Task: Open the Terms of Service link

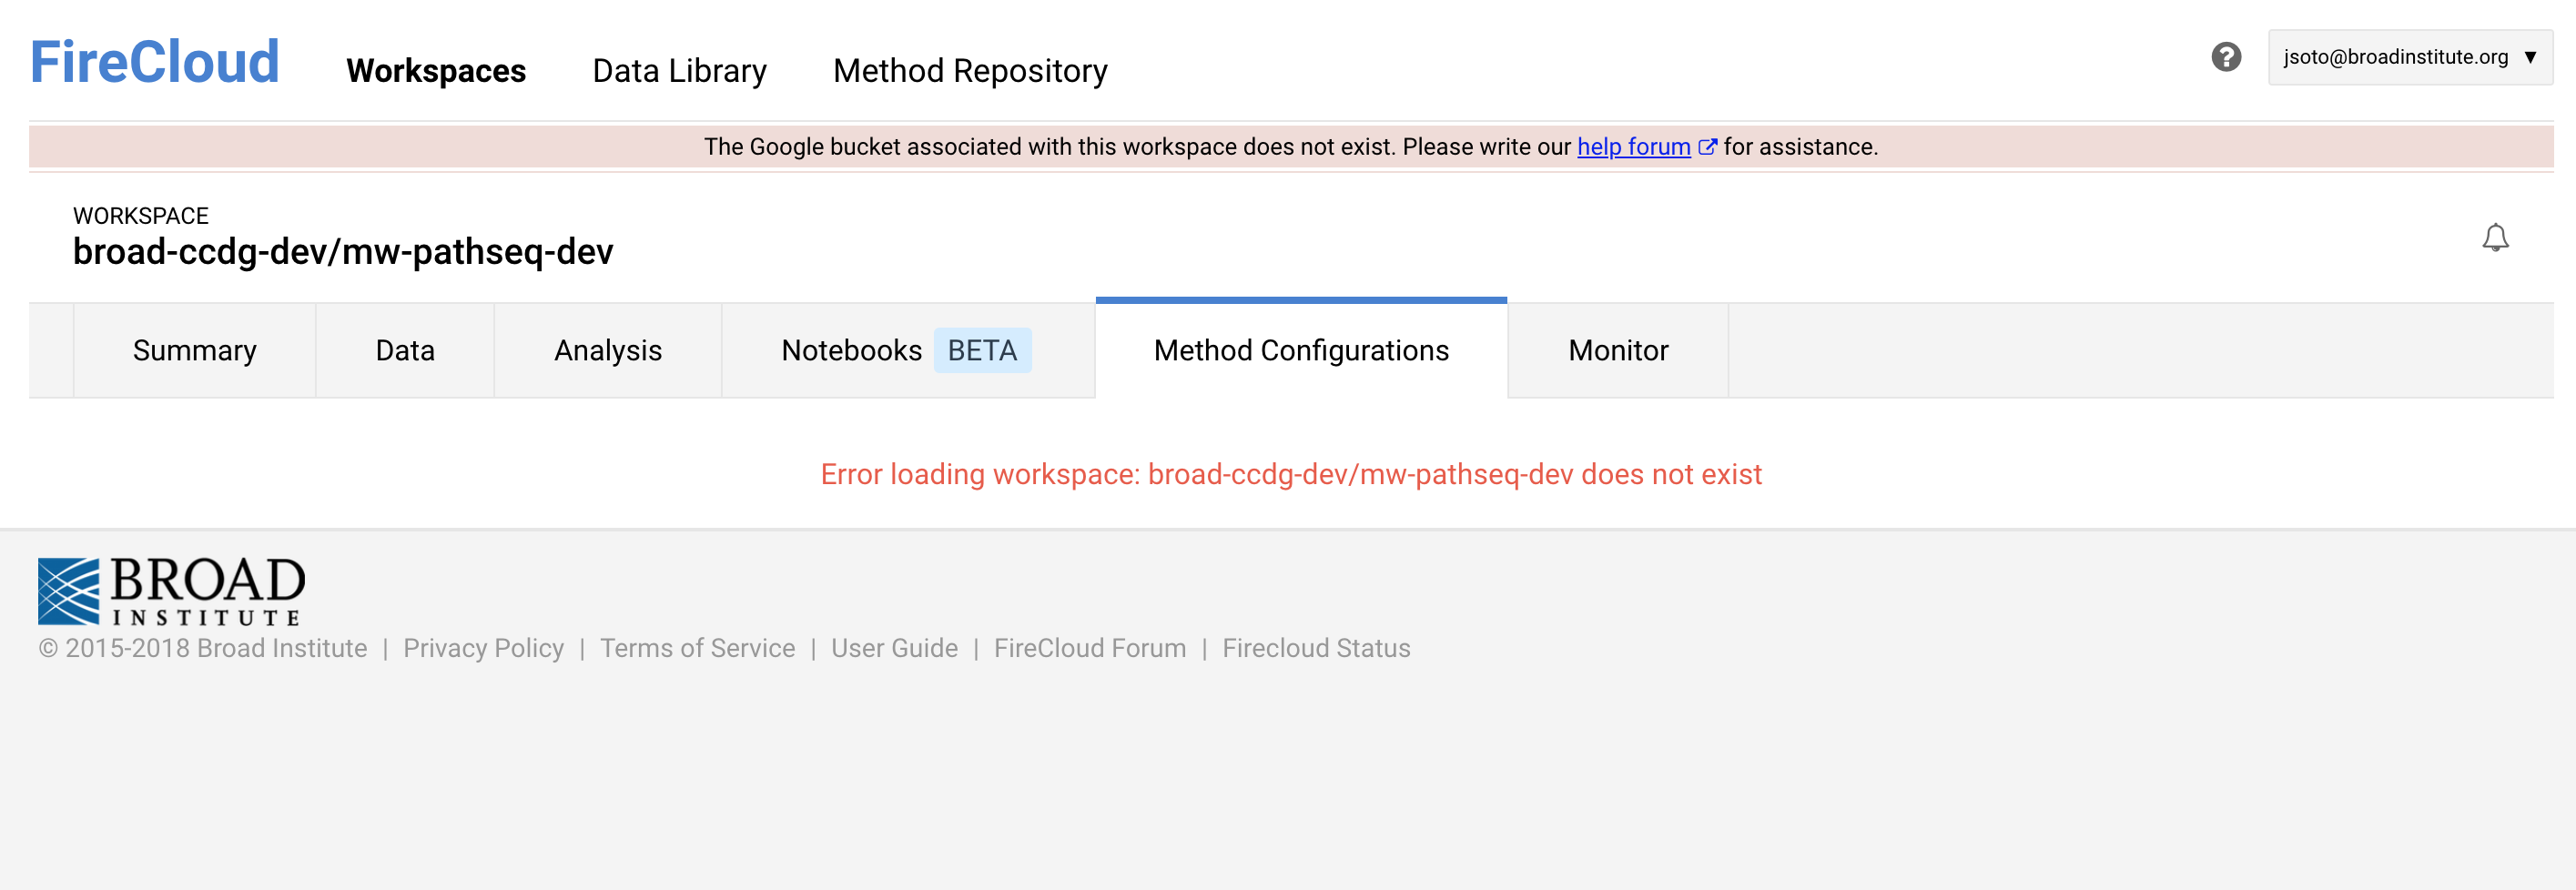Action: tap(697, 648)
